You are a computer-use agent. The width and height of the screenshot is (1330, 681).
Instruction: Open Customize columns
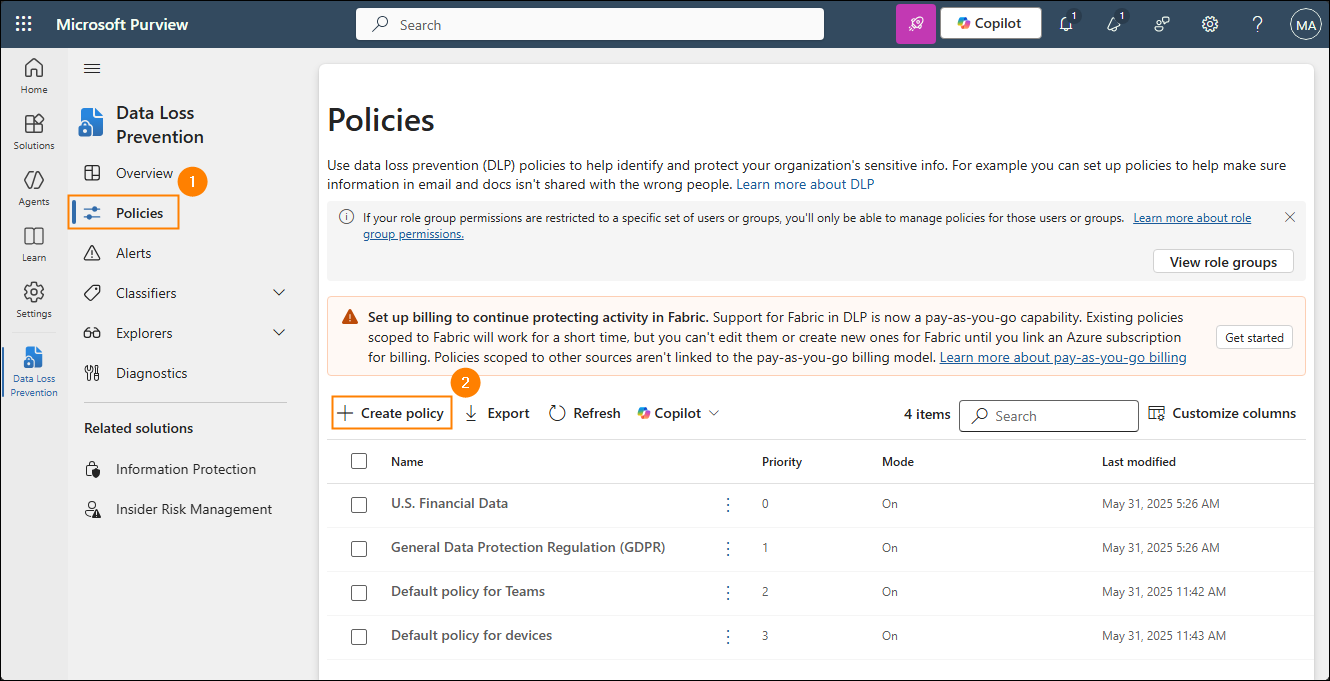coord(1222,413)
